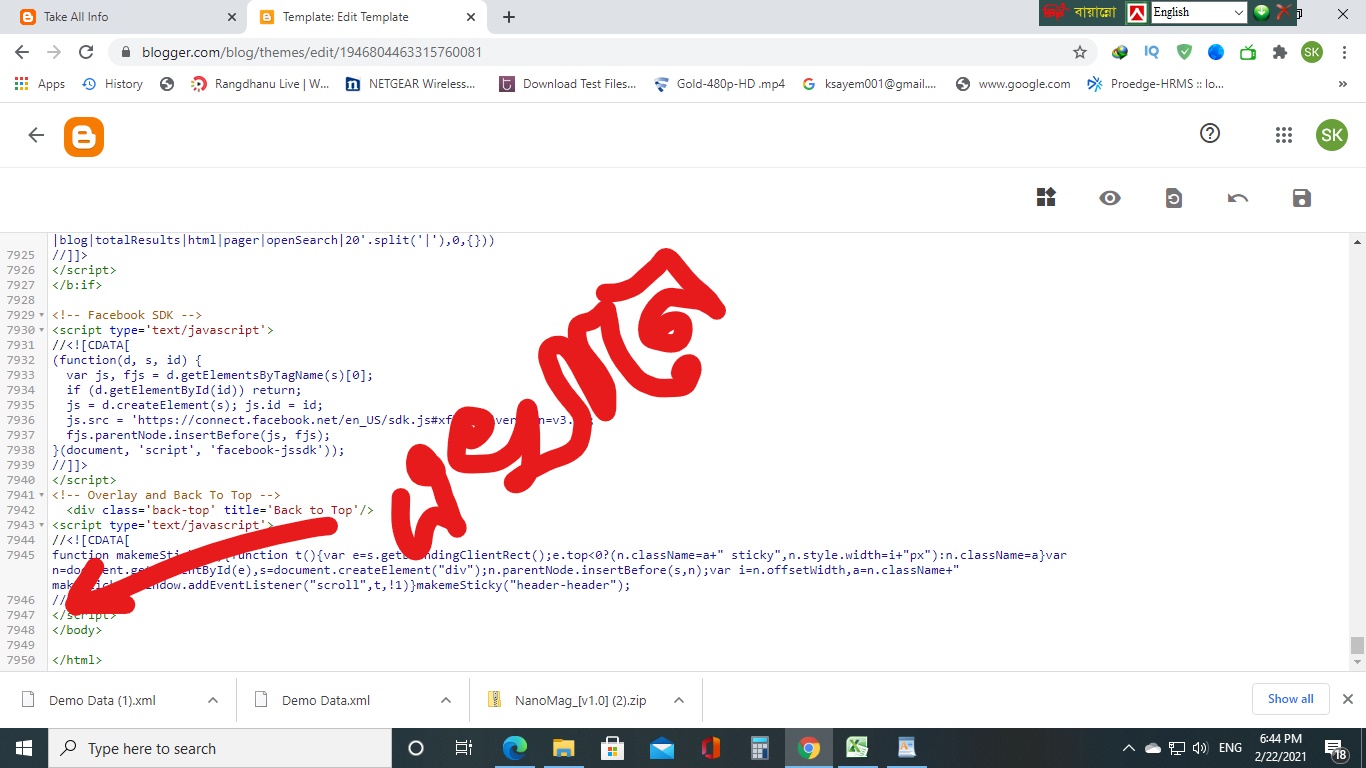The width and height of the screenshot is (1366, 768).
Task: Open the Demo Data (1).xml download
Action: pos(102,700)
